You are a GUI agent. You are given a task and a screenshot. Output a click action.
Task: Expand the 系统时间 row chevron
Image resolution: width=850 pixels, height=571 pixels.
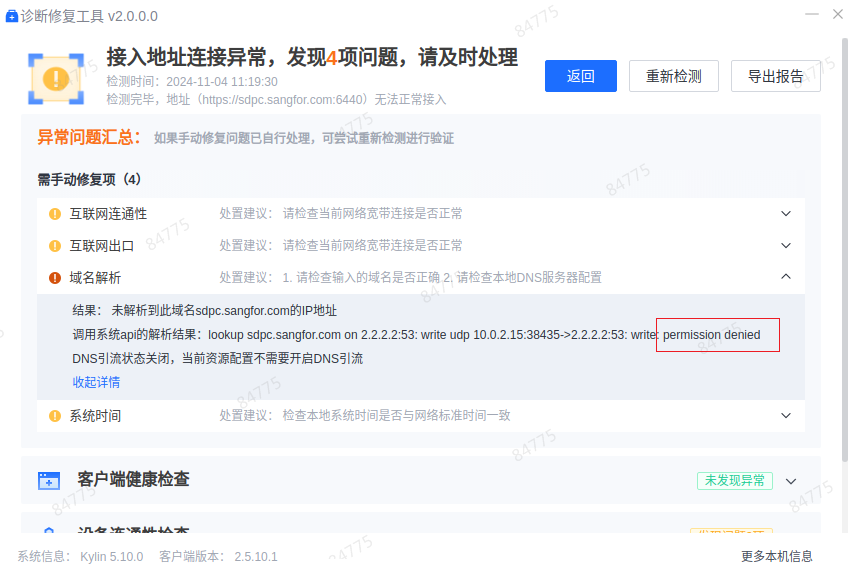[x=786, y=415]
